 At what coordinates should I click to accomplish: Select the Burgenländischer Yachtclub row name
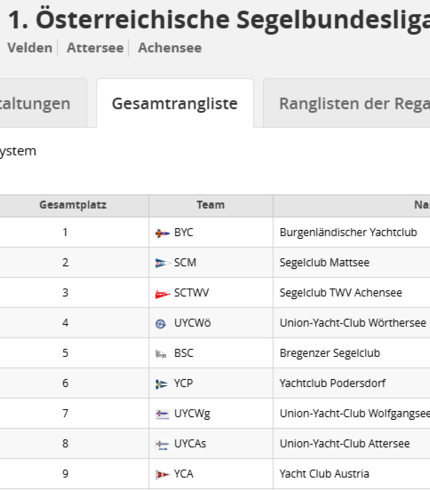348,232
